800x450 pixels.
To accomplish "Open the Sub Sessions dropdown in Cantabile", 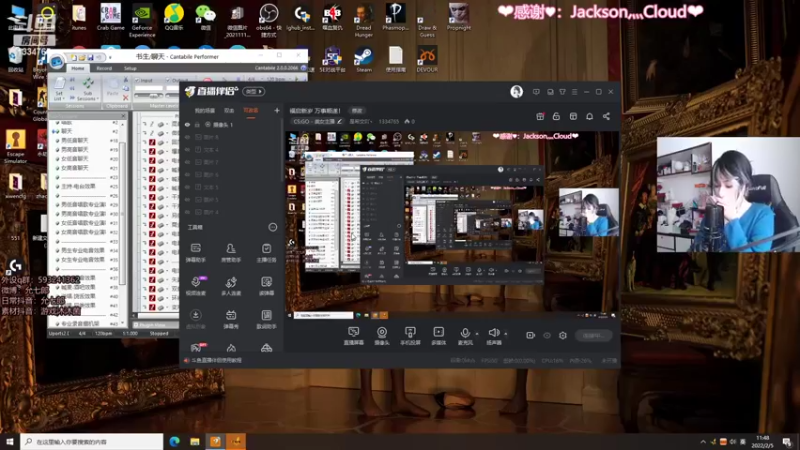I will (88, 89).
